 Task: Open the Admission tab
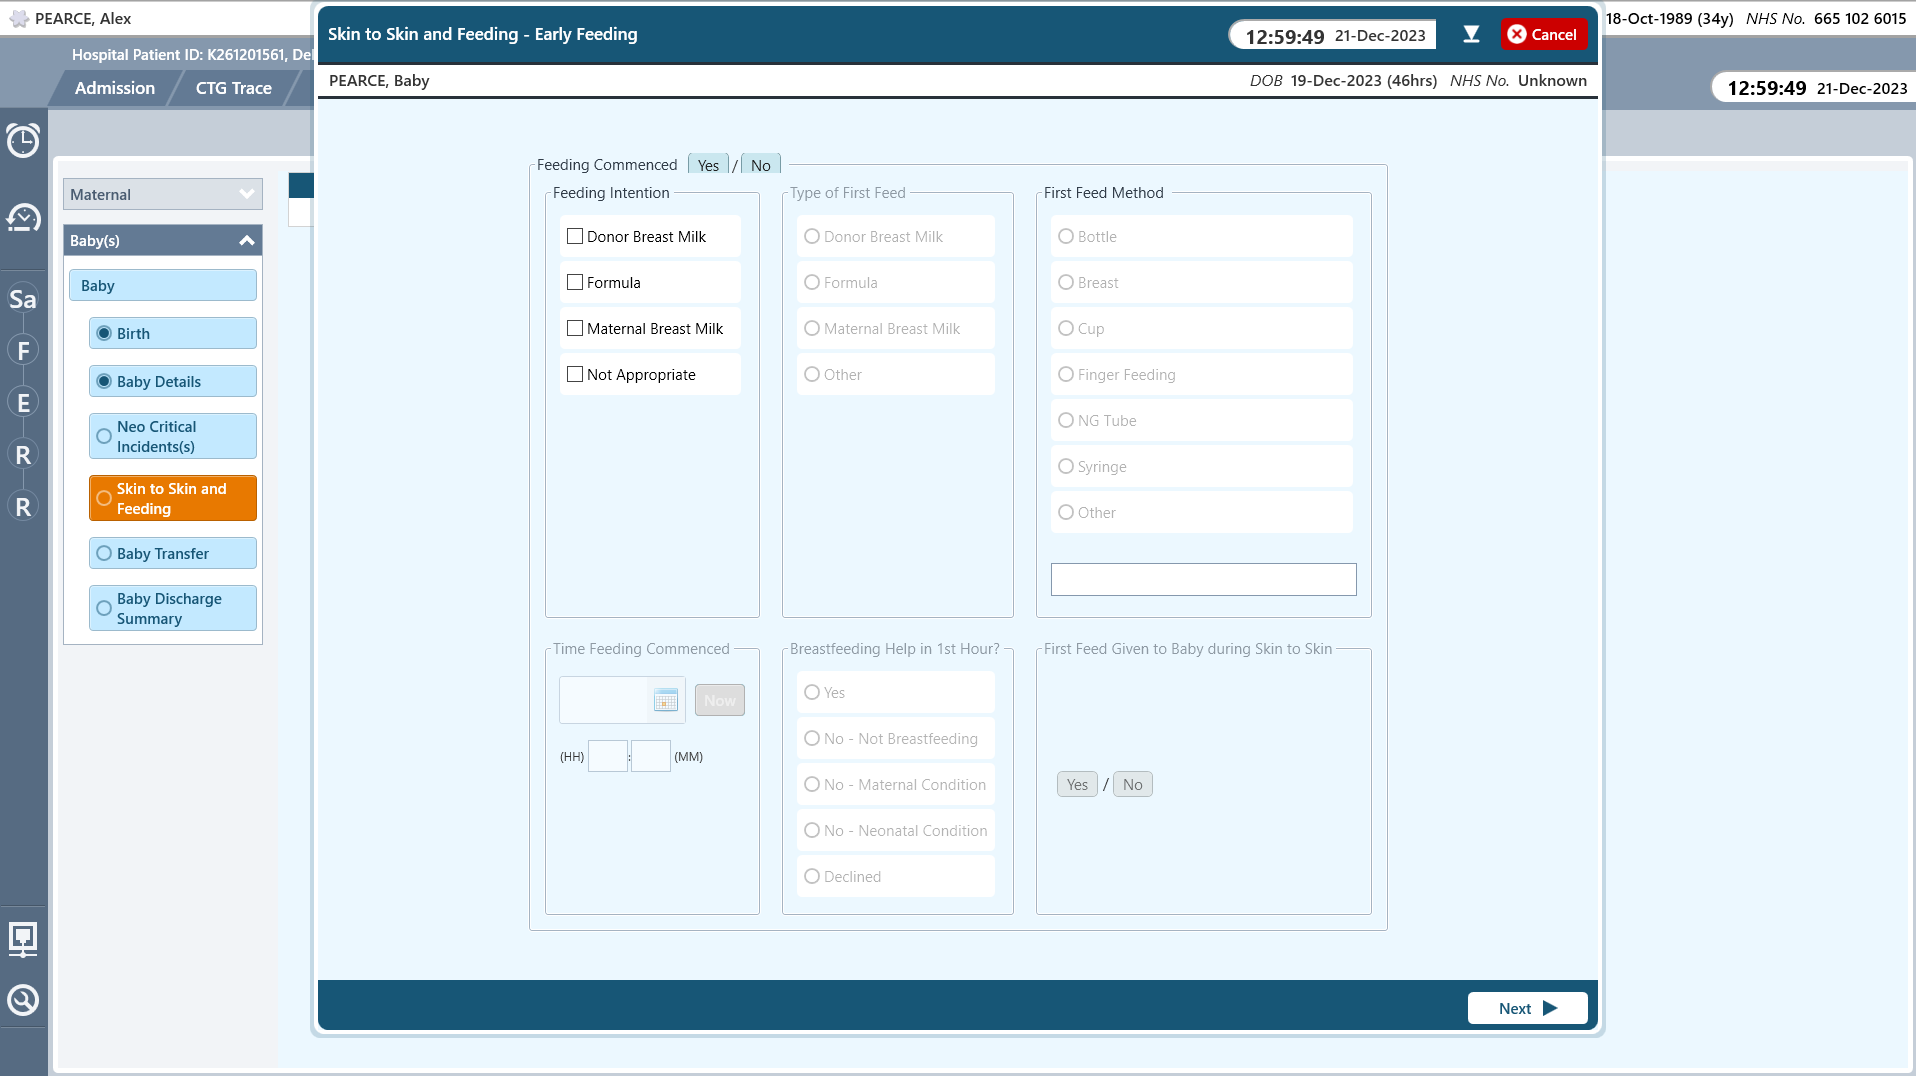(115, 88)
